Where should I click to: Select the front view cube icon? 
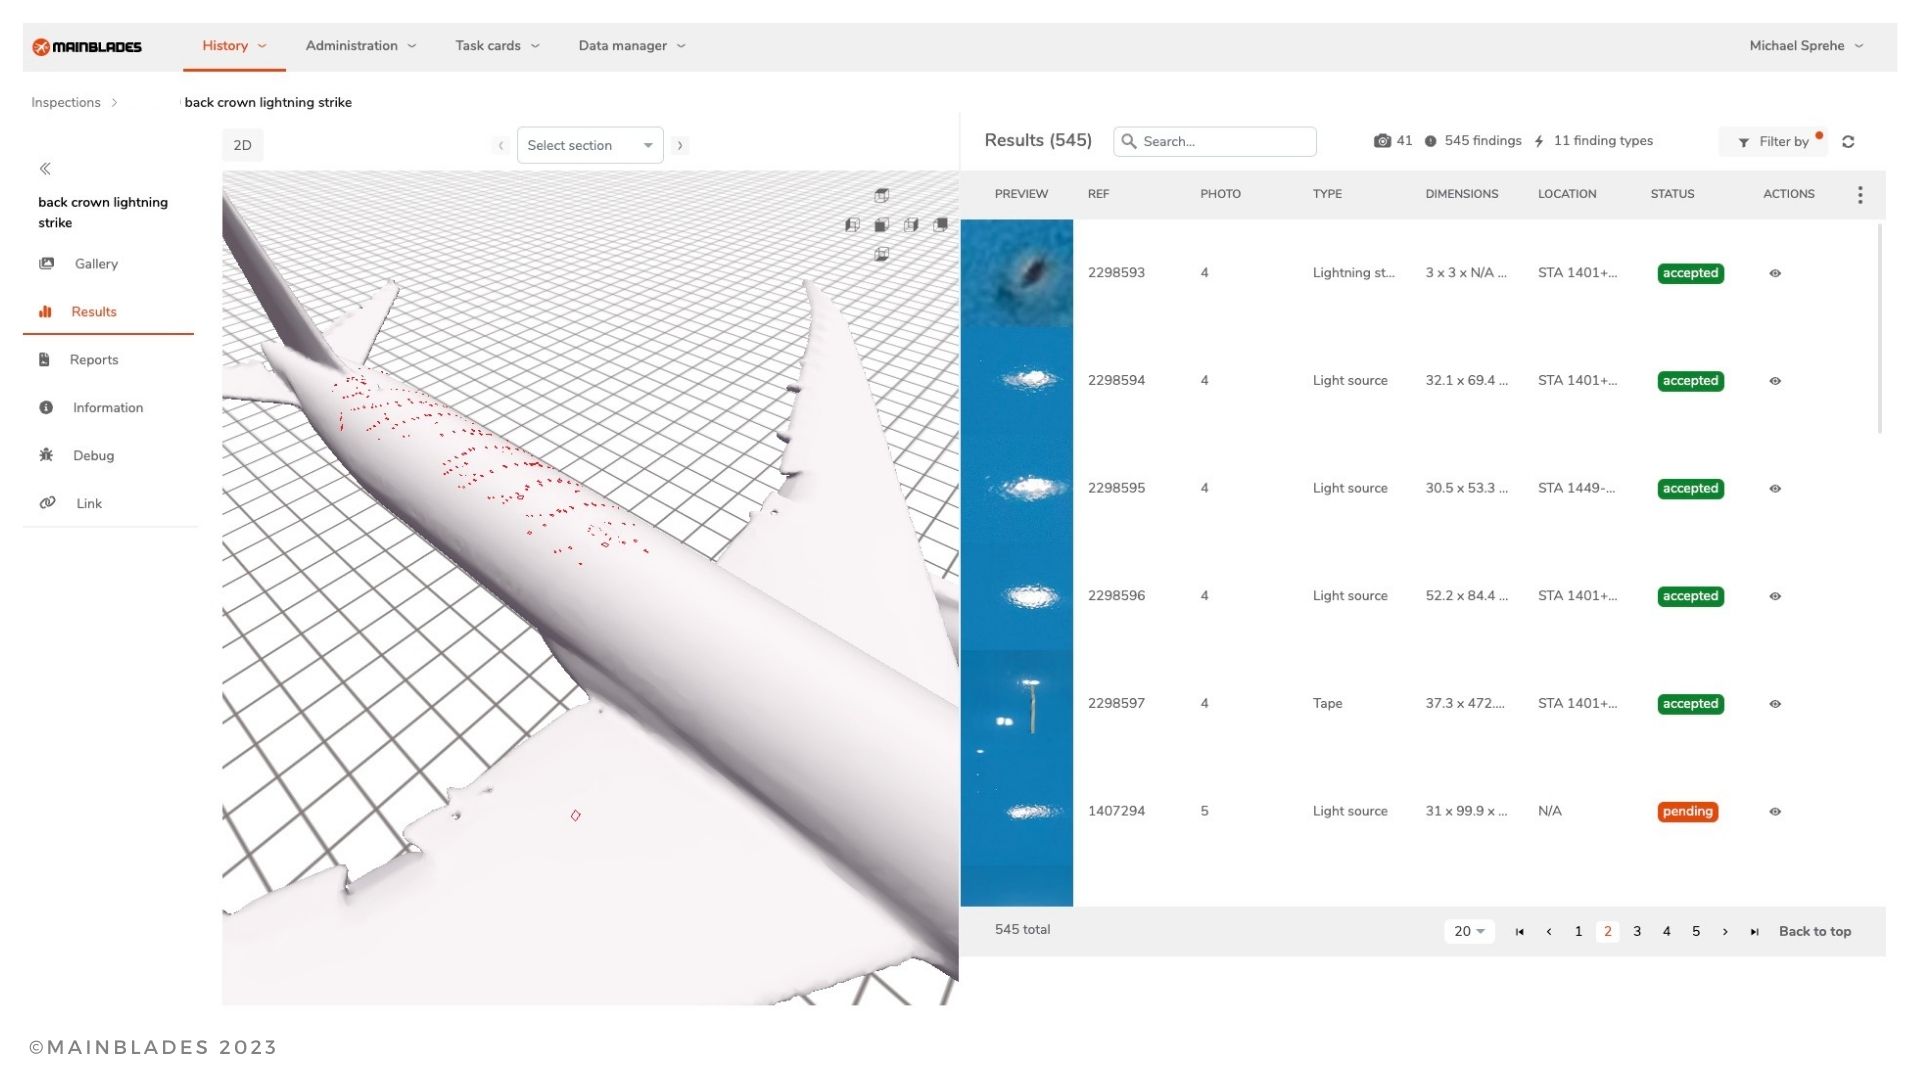tap(881, 225)
